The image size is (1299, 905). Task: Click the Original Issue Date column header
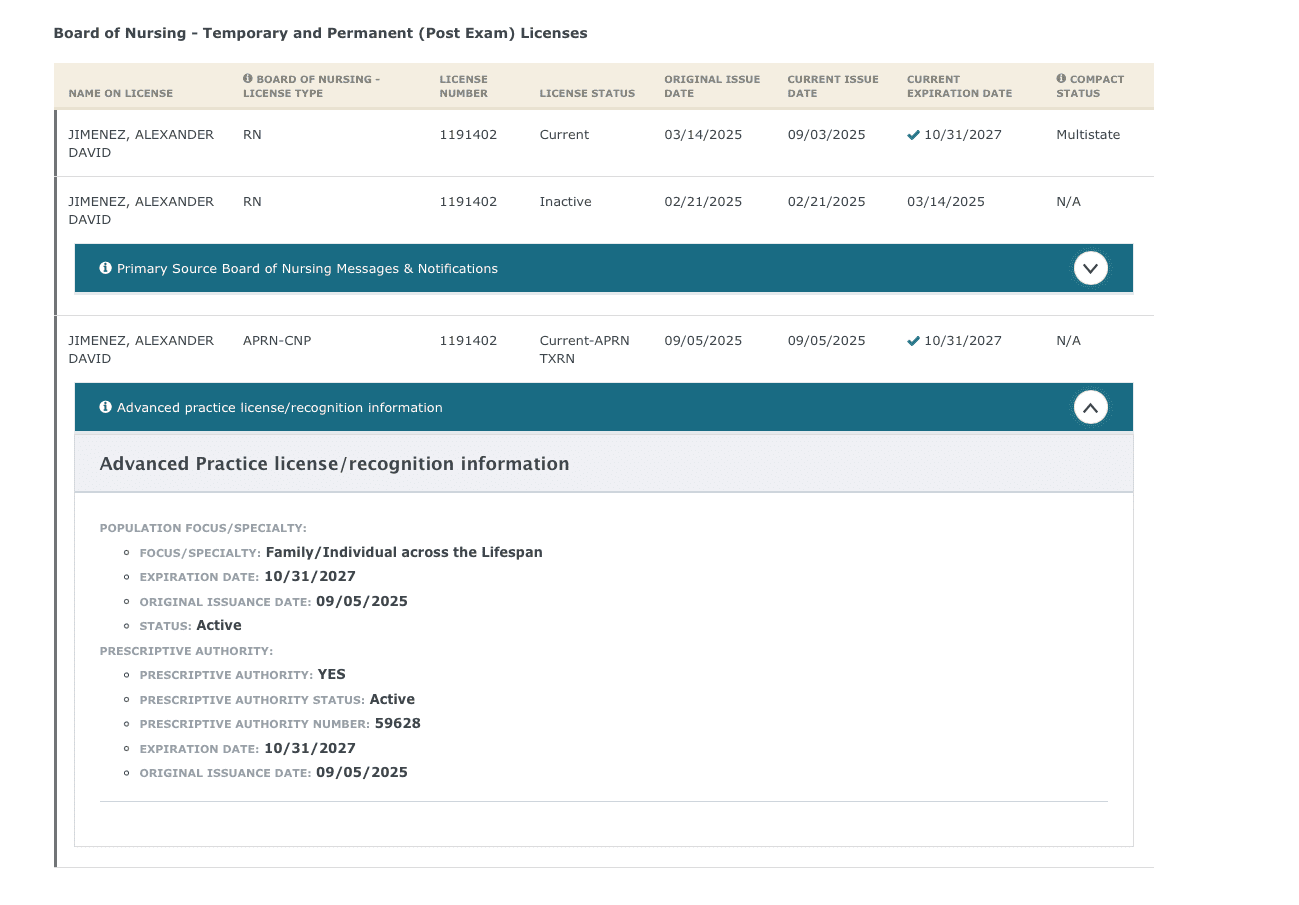[x=712, y=86]
